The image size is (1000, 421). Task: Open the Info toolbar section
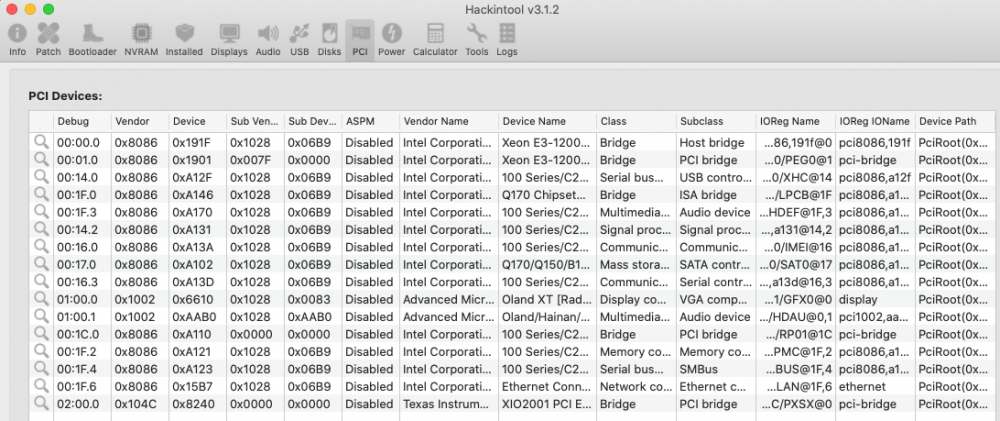[x=17, y=39]
